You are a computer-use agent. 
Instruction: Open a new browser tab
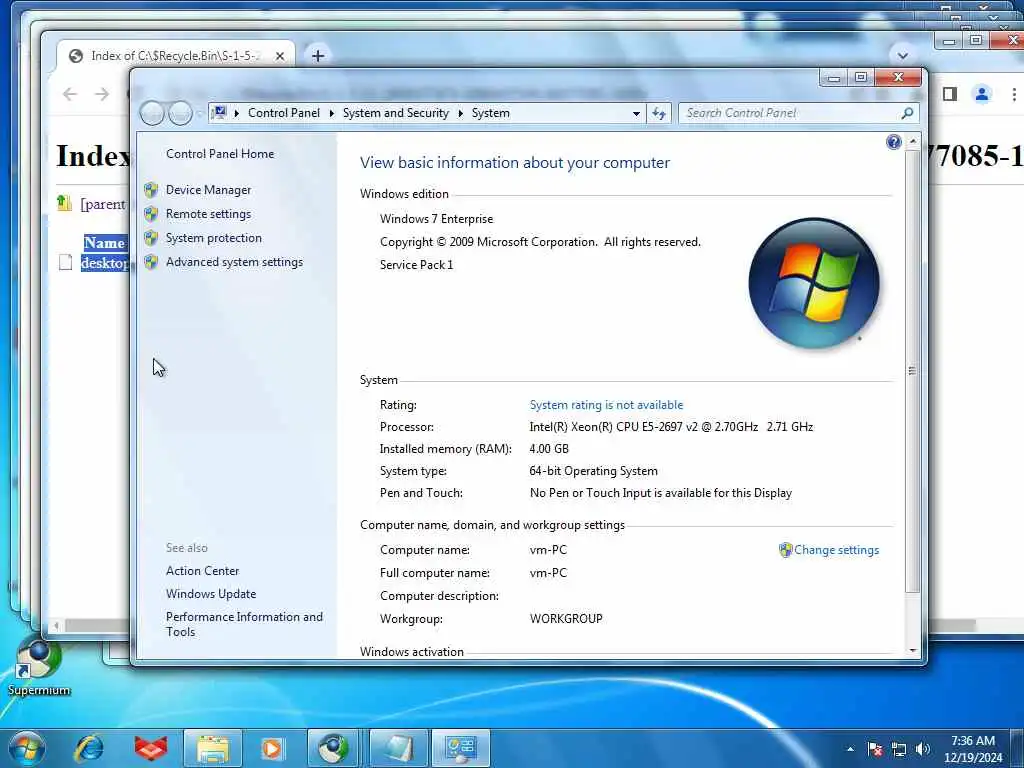click(x=317, y=56)
